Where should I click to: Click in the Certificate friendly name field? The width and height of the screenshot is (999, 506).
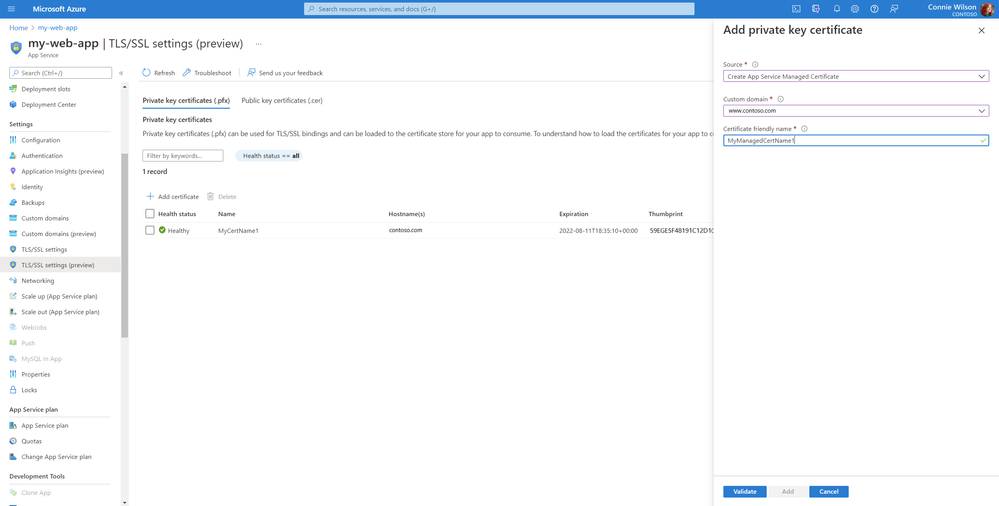pos(856,140)
